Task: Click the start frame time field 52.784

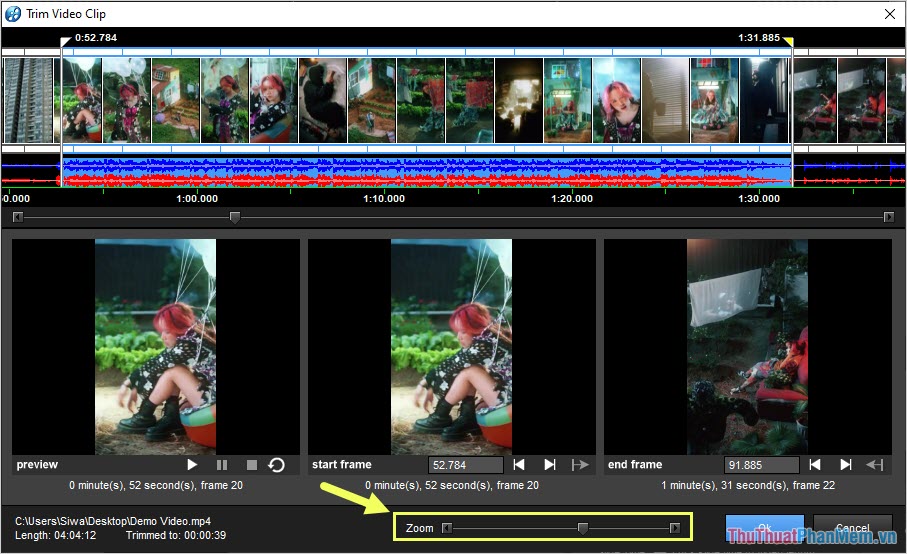Action: (466, 465)
